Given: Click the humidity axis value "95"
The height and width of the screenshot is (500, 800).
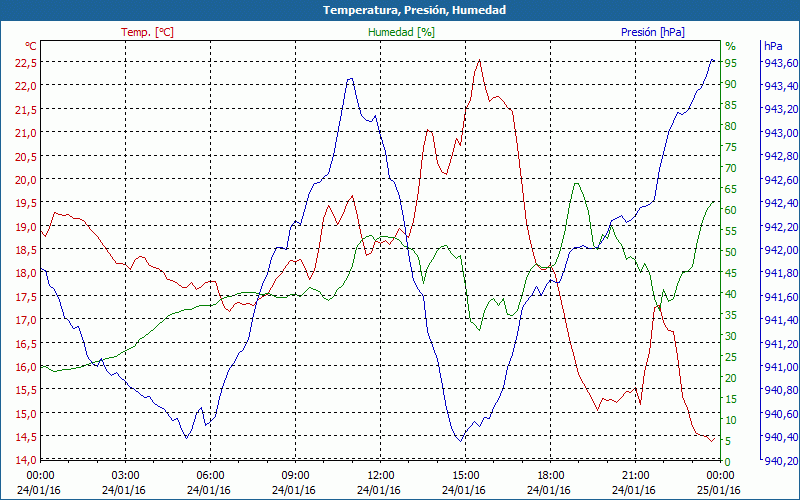Looking at the screenshot, I should tap(731, 63).
